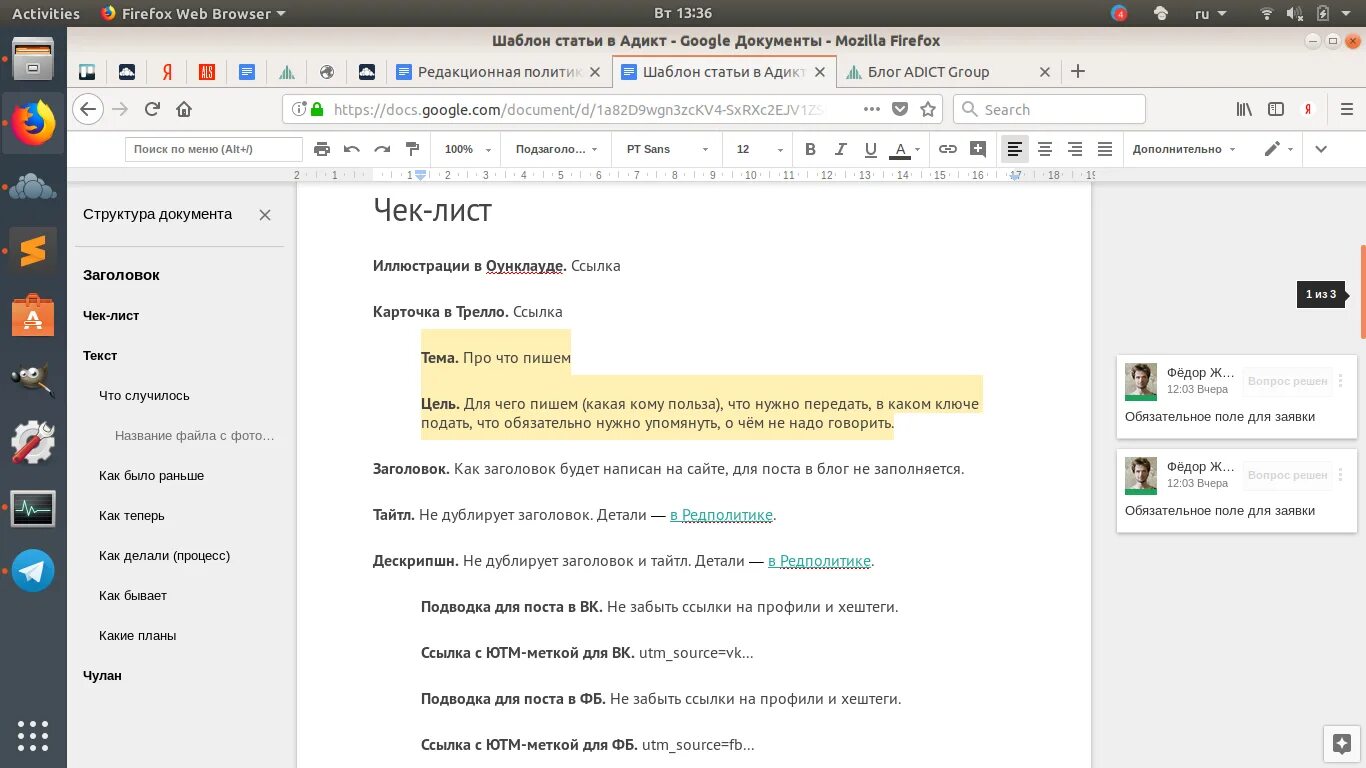1366x768 pixels.
Task: Open options menu of second comment
Action: tap(1340, 475)
